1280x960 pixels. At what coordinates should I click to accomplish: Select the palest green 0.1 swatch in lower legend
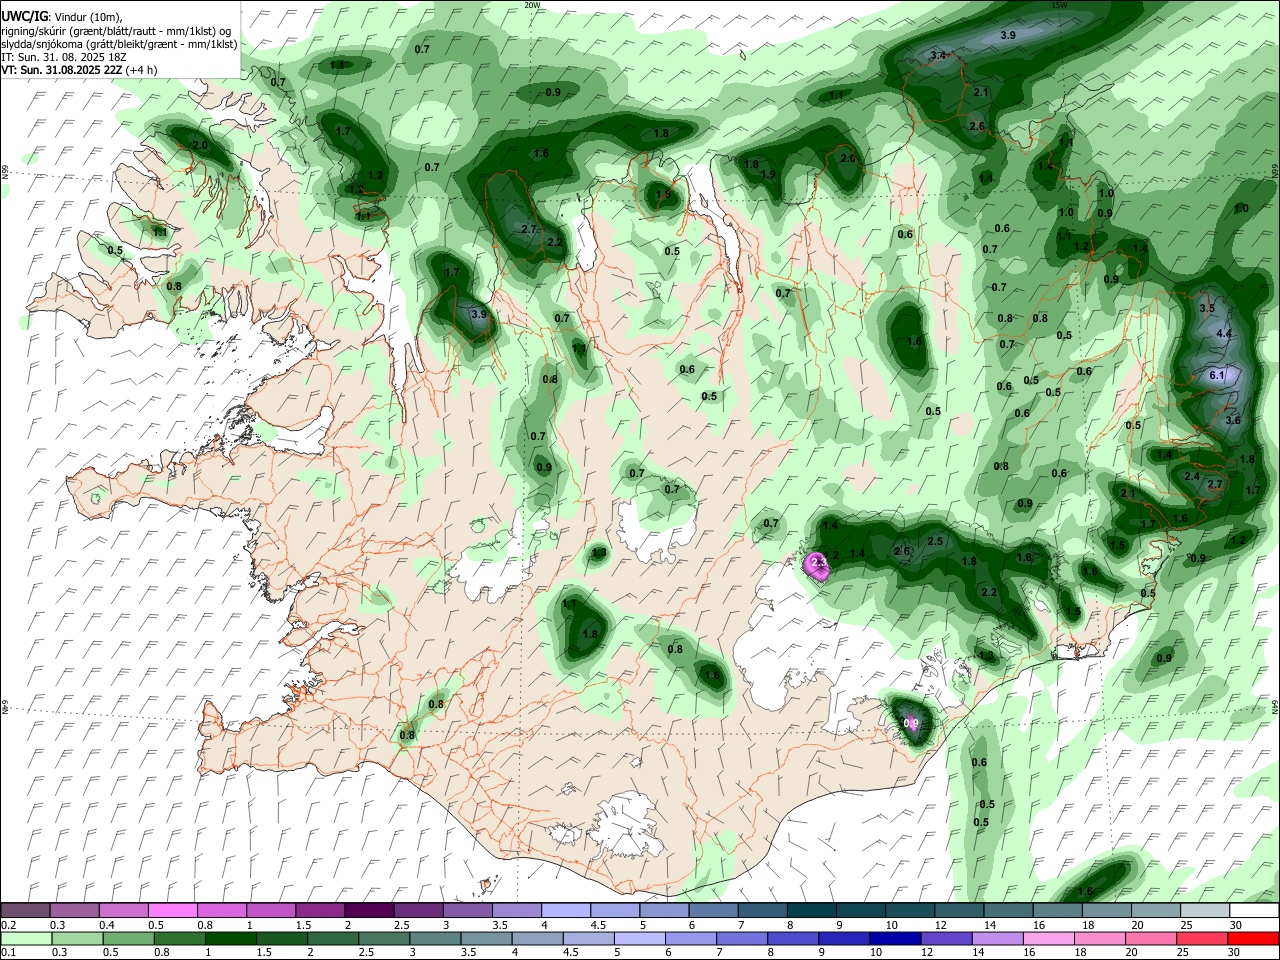tap(26, 939)
